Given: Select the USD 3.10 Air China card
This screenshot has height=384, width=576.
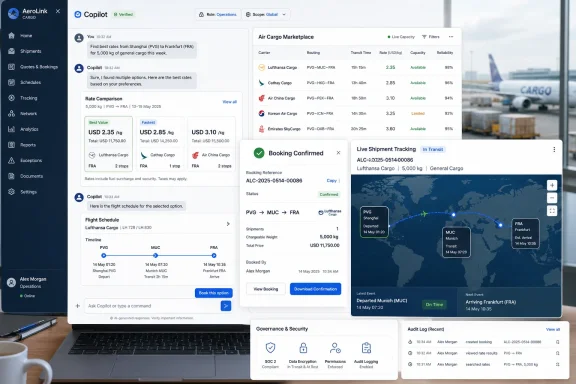Looking at the screenshot, I should 212,143.
